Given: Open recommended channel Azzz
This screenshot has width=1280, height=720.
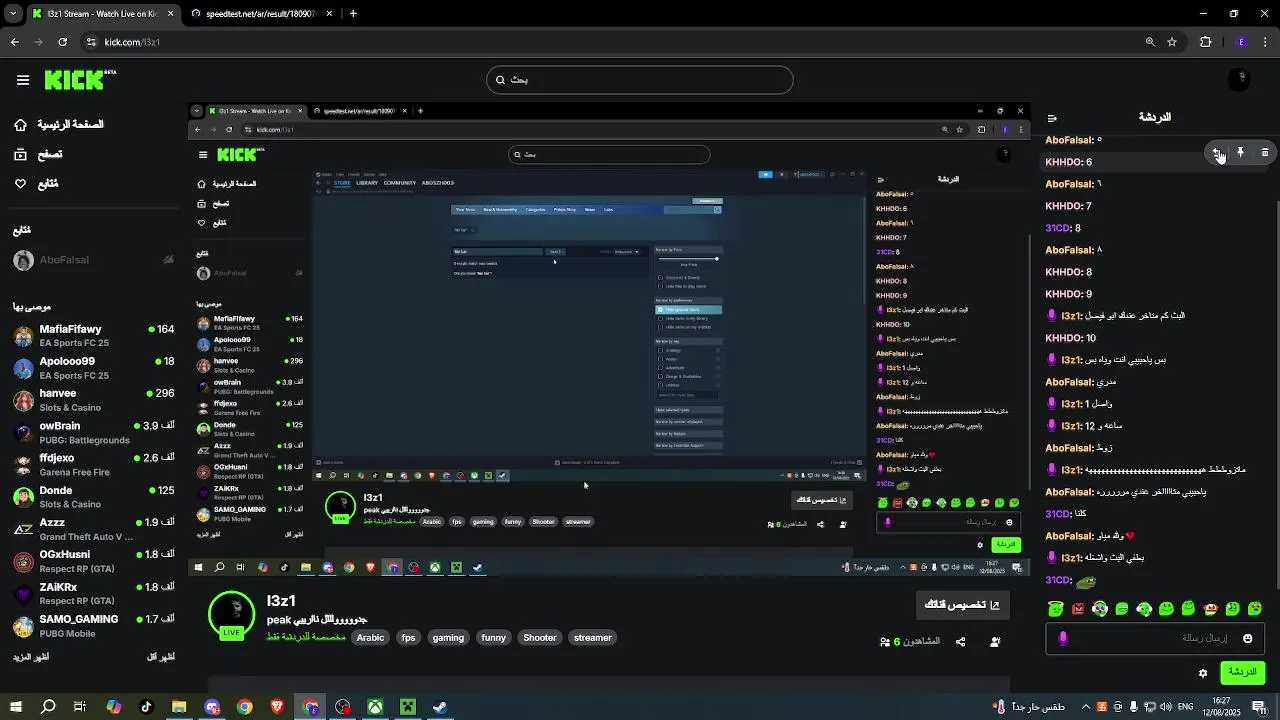Looking at the screenshot, I should click(x=94, y=529).
